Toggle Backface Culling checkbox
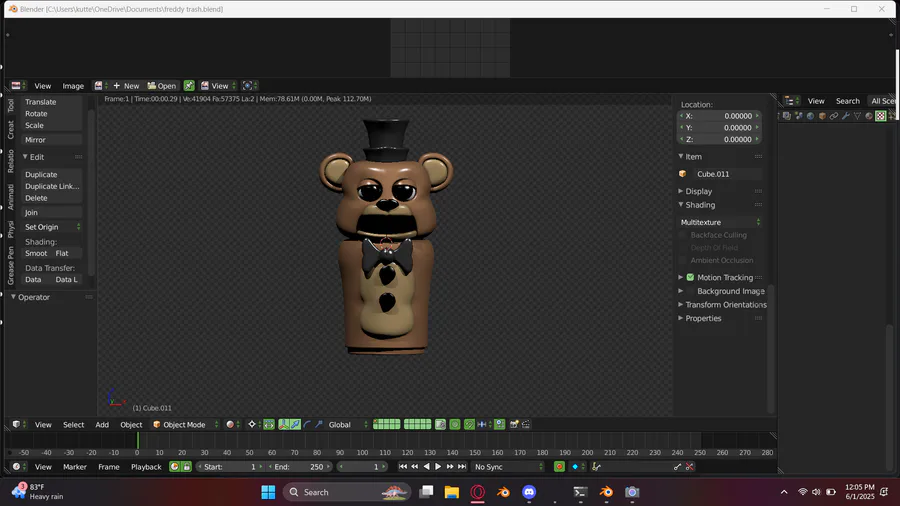Screen dimensions: 900x506 [683, 235]
